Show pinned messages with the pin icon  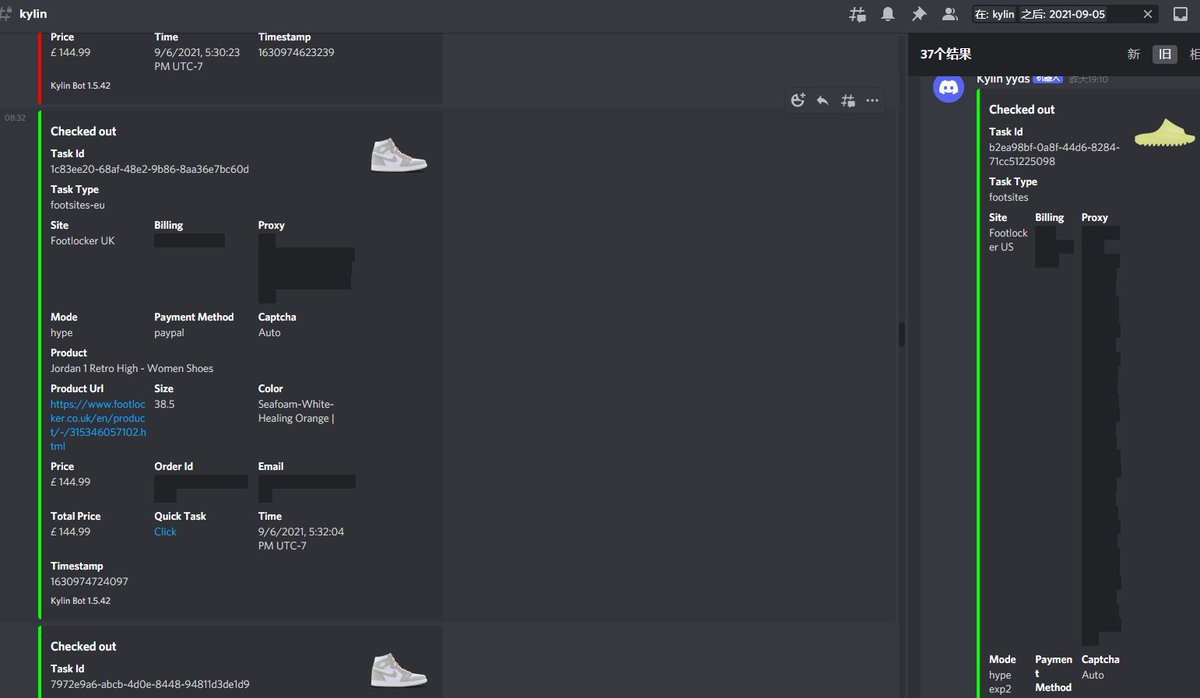click(x=918, y=14)
